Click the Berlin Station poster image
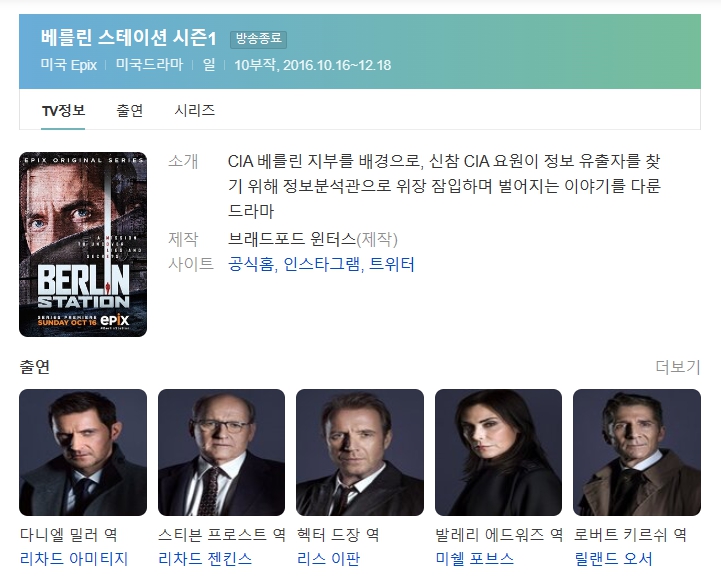The width and height of the screenshot is (721, 580). [83, 244]
